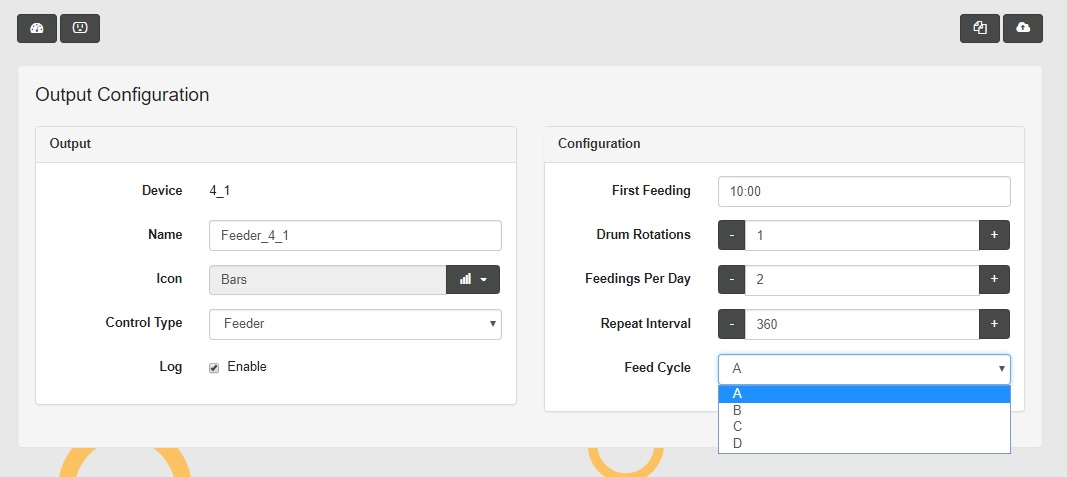
Task: Open the Control Type Feeder dropdown
Action: [x=355, y=324]
